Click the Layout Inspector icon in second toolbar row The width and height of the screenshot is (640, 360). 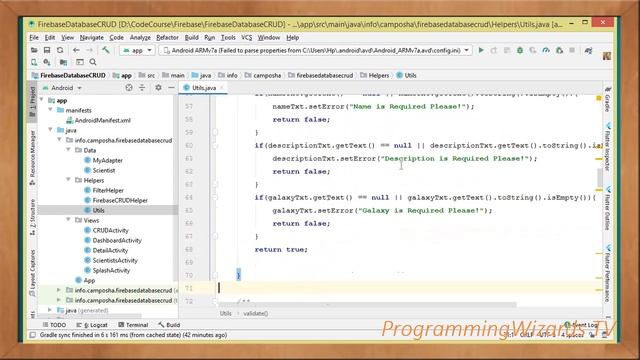tap(80, 62)
